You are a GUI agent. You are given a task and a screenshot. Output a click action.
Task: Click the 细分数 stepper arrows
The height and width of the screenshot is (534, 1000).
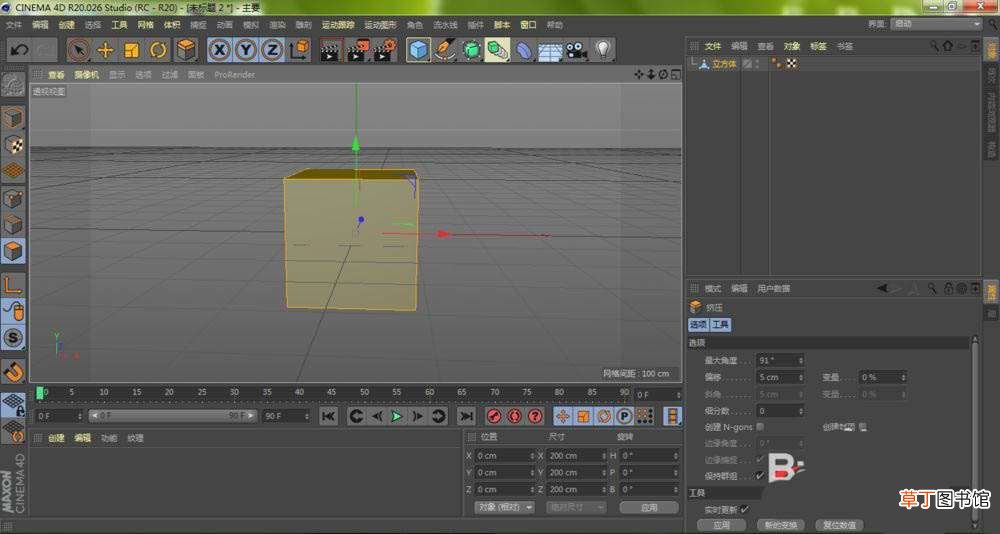(800, 411)
